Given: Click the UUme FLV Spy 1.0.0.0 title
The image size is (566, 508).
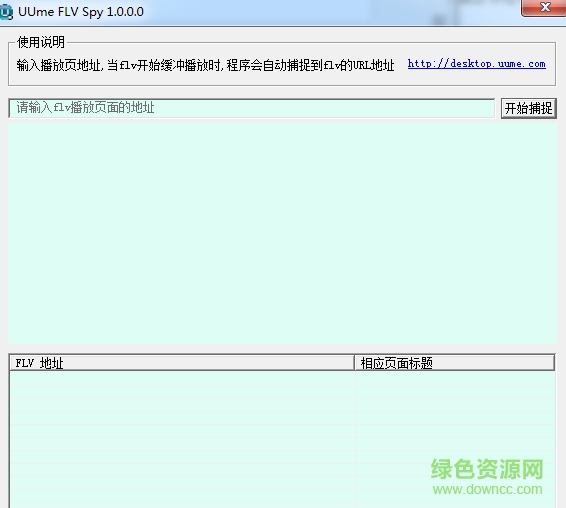Looking at the screenshot, I should [x=81, y=12].
